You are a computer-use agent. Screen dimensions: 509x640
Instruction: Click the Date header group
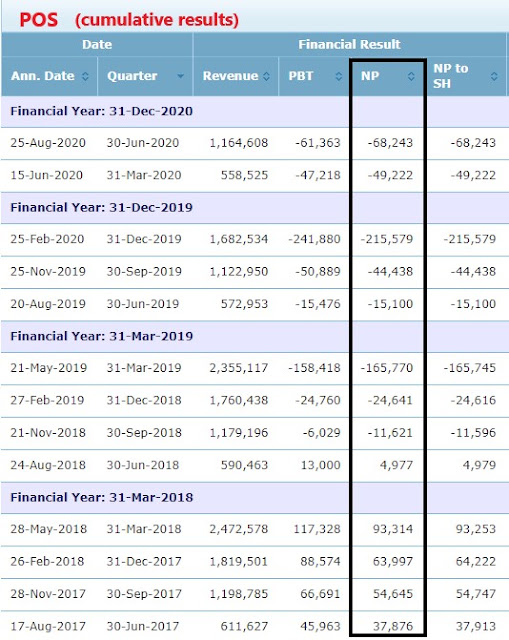point(97,44)
